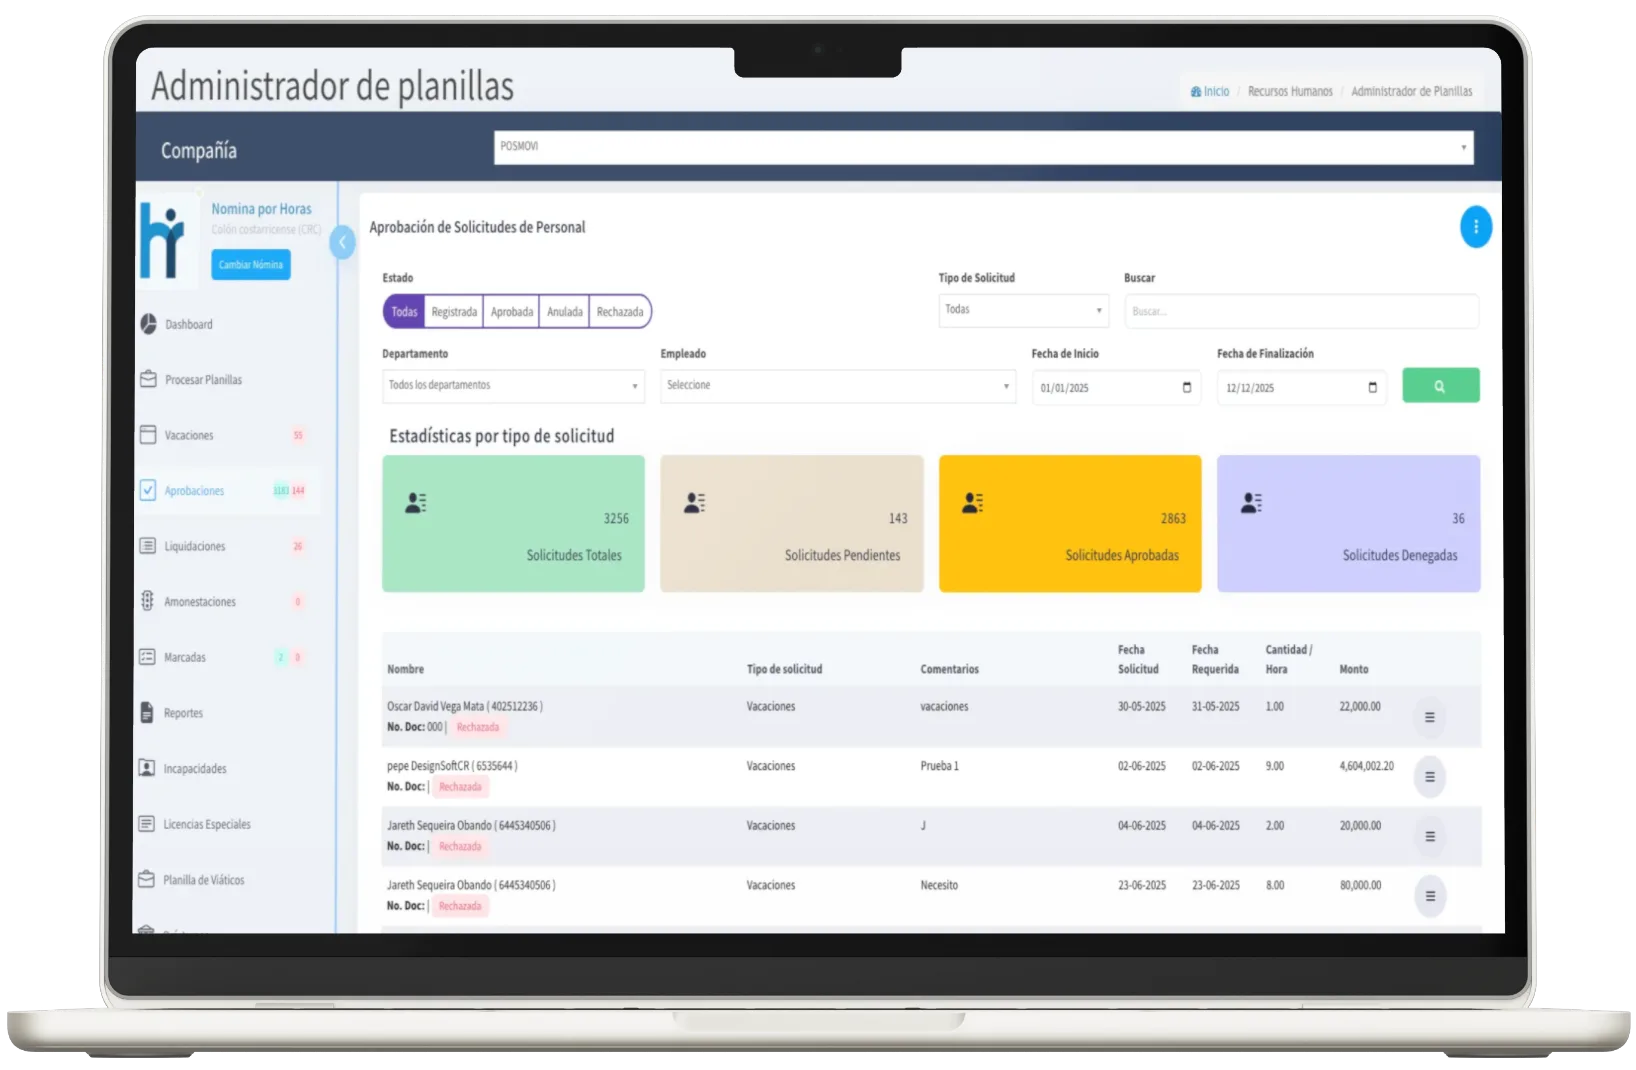Open row menu for pepe DesignSoftCR
Viewport: 1636px width, 1070px height.
tap(1429, 777)
